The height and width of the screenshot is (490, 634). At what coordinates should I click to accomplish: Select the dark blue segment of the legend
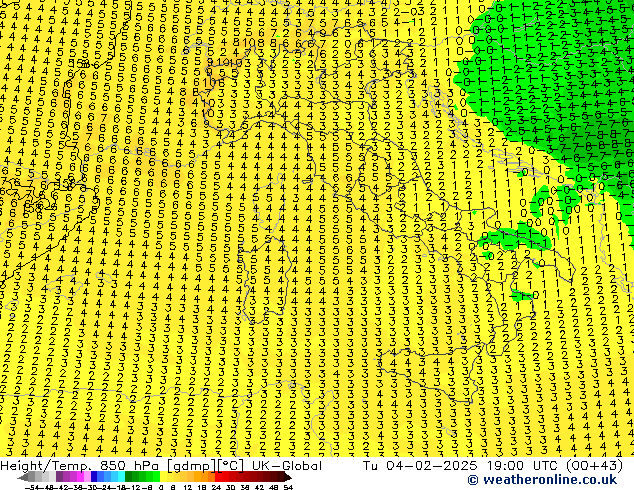[x=94, y=477]
